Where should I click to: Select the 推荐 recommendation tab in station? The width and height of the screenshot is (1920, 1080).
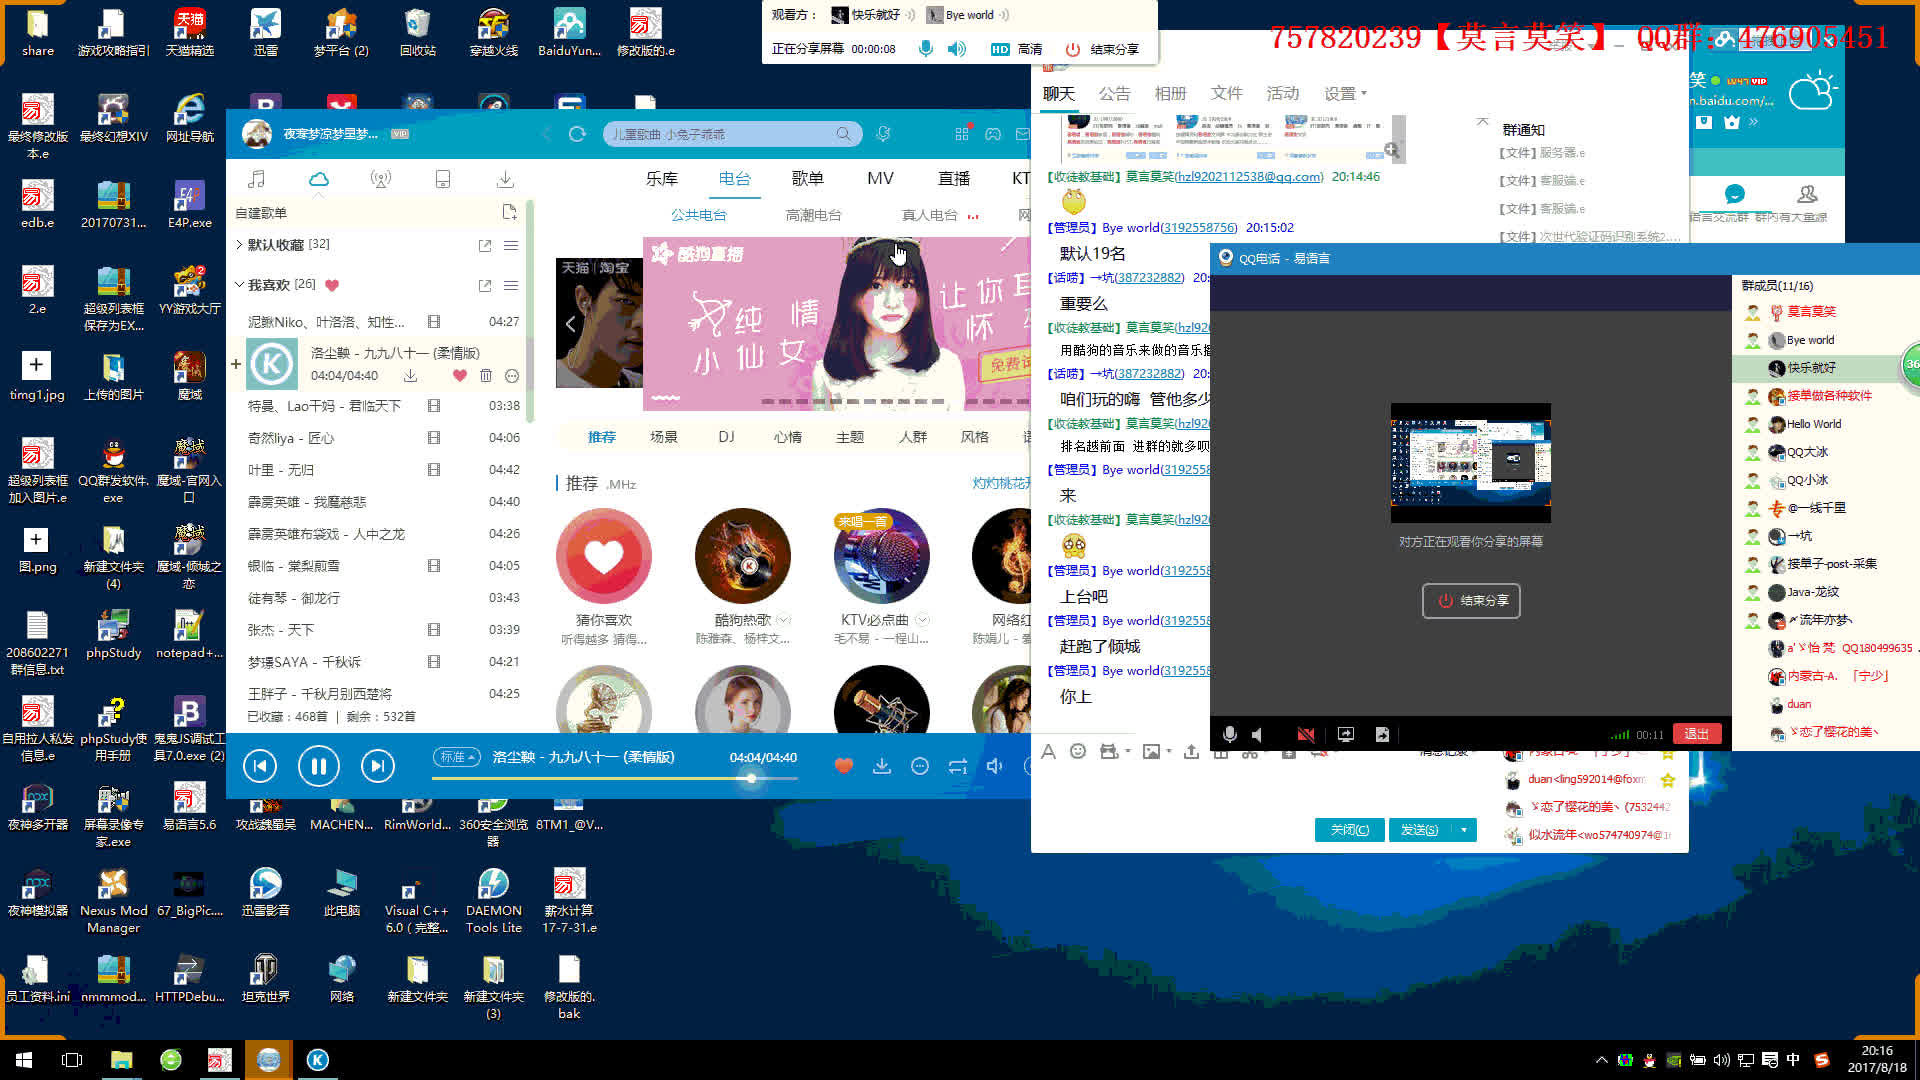pos(600,436)
